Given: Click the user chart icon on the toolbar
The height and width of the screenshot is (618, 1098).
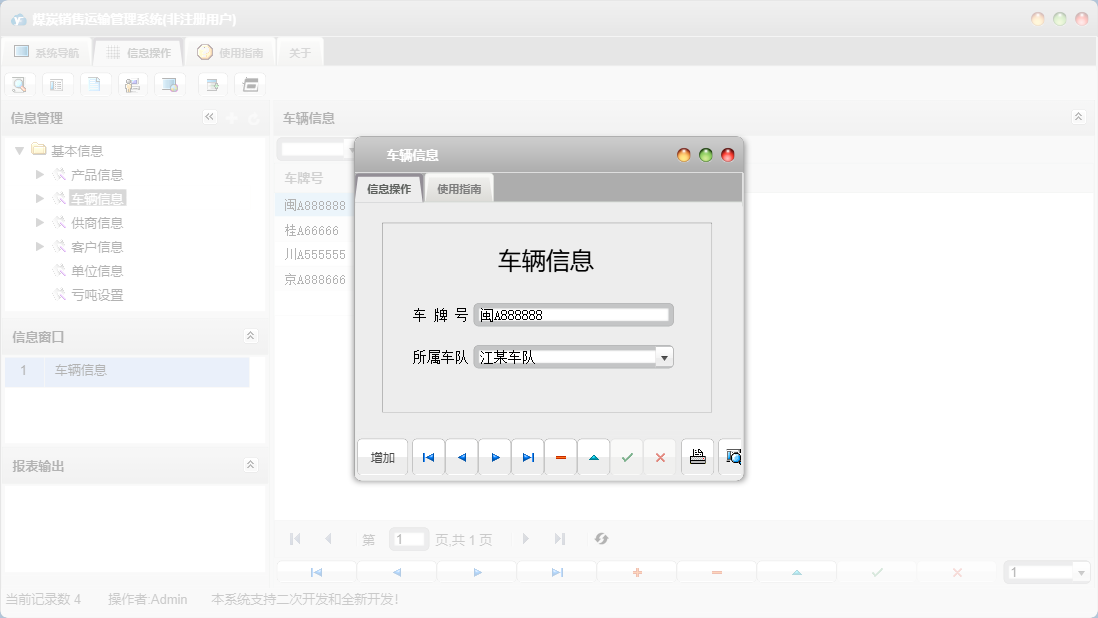Looking at the screenshot, I should coord(133,84).
